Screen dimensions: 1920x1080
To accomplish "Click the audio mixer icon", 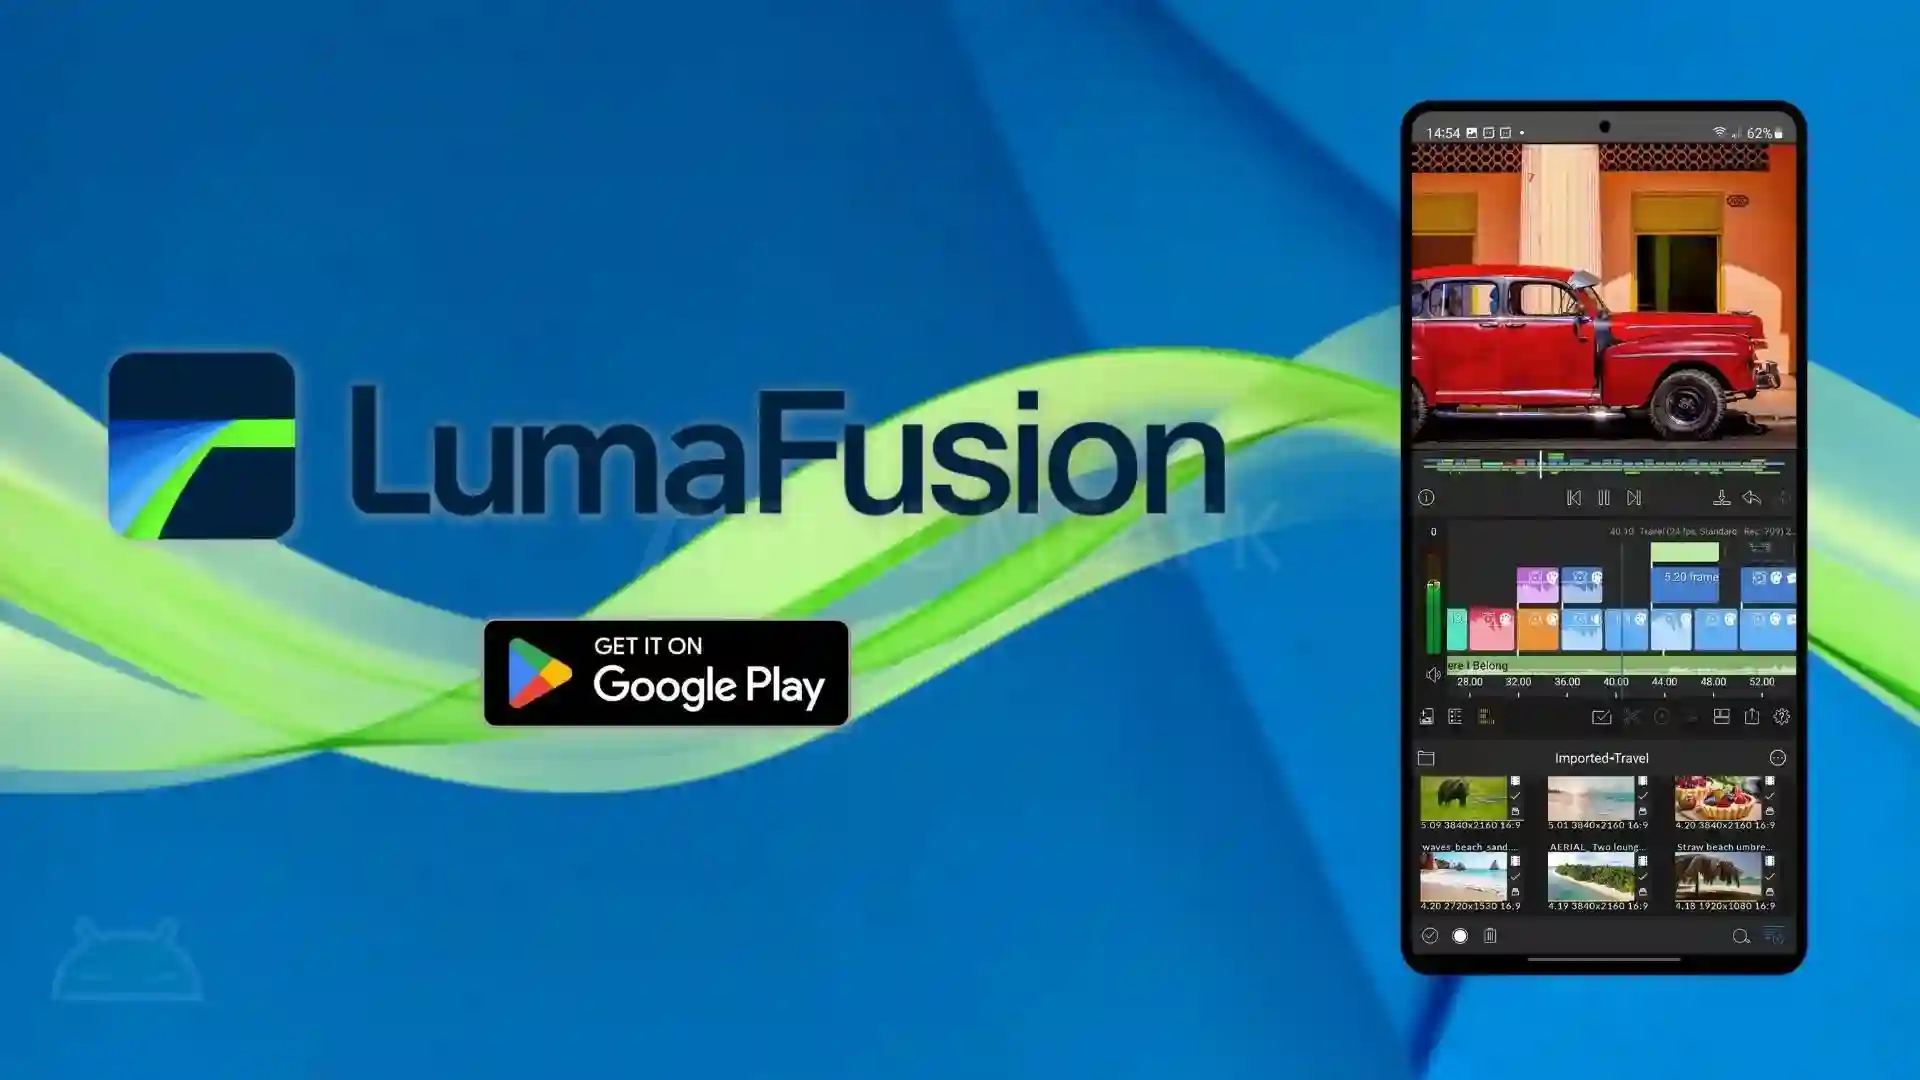I will coord(1486,717).
